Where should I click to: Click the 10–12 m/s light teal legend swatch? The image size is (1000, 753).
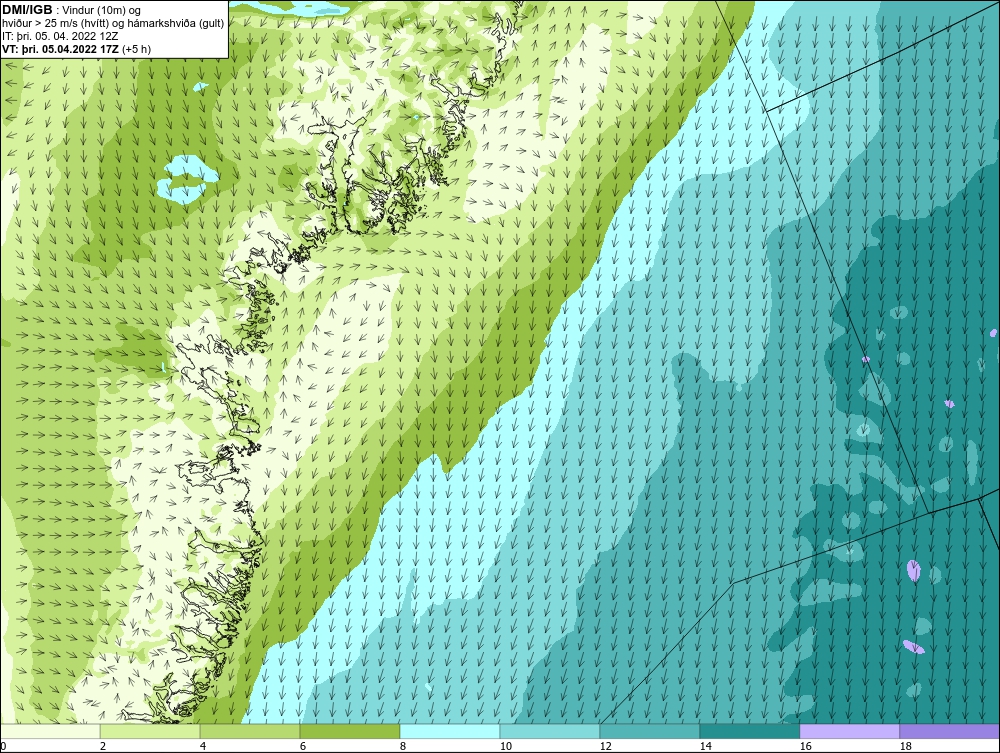point(550,731)
